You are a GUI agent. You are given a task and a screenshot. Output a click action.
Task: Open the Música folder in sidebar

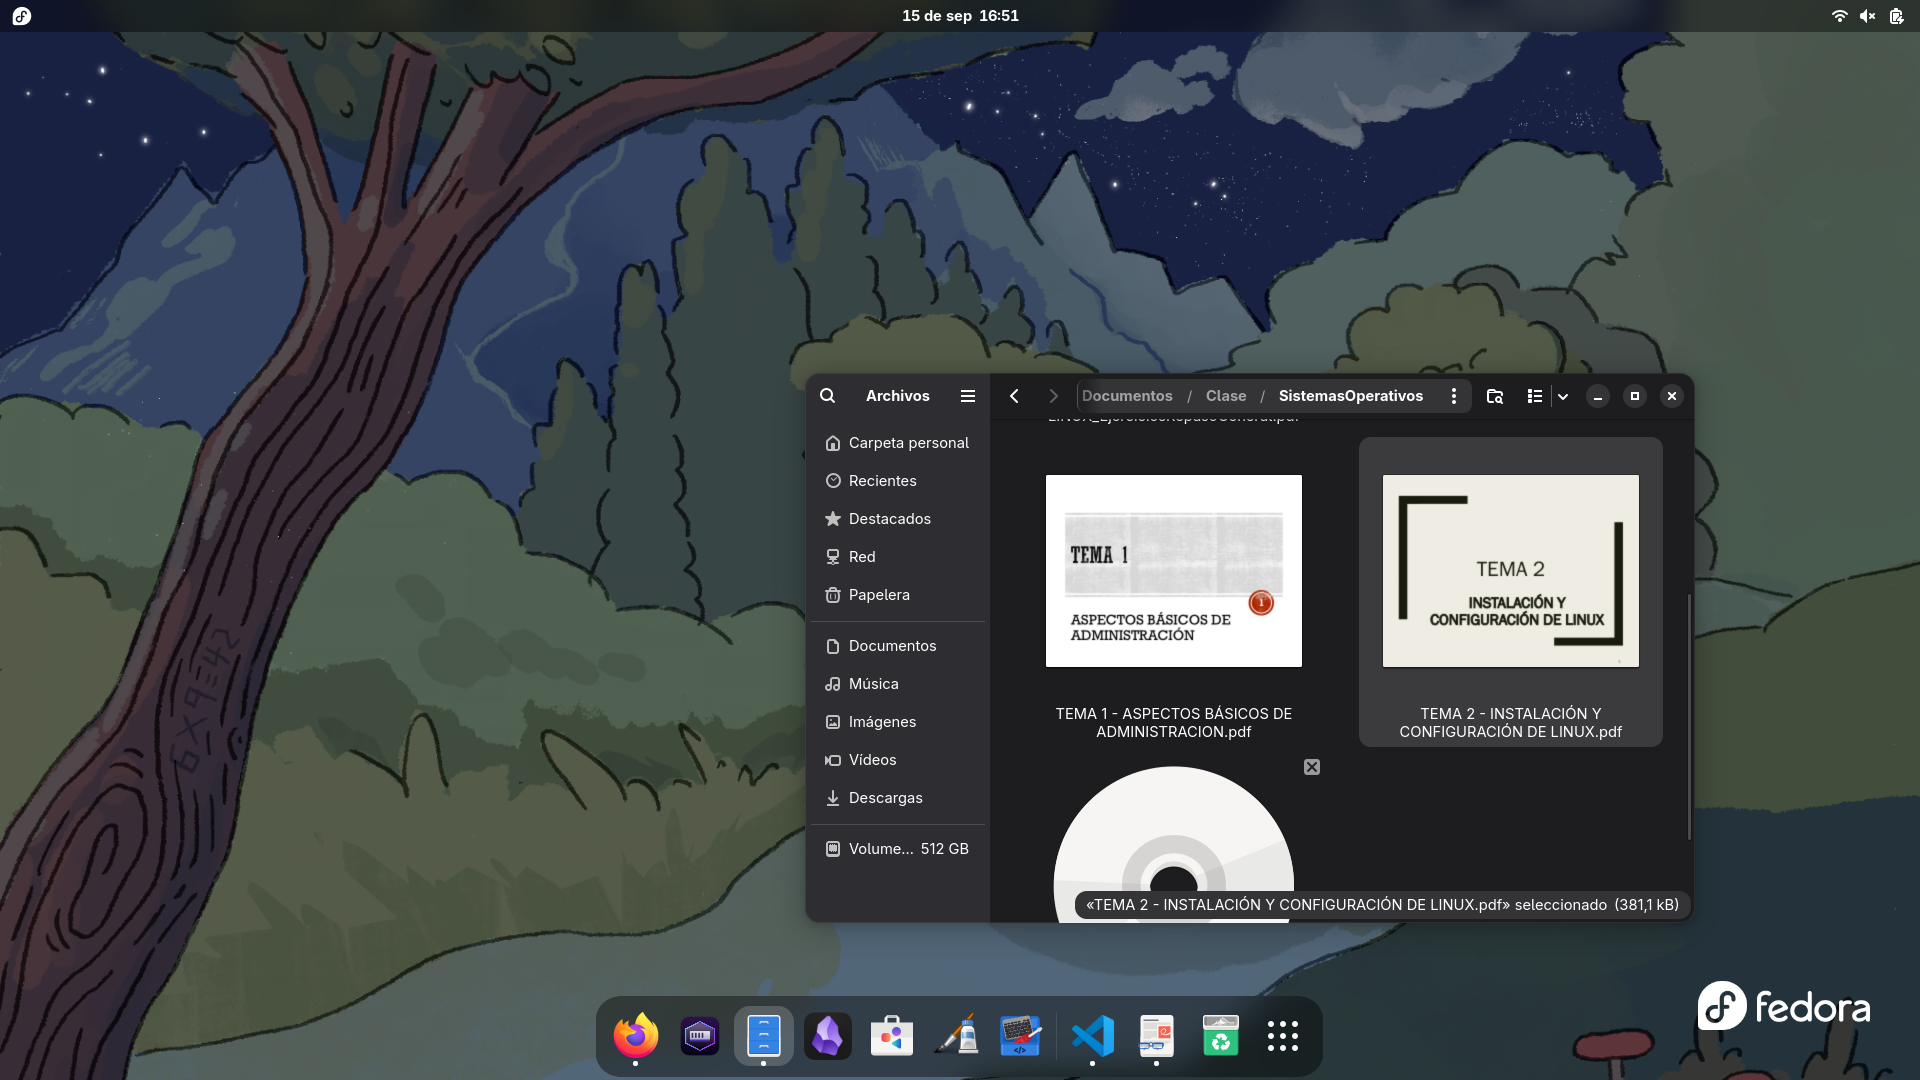pos(898,684)
